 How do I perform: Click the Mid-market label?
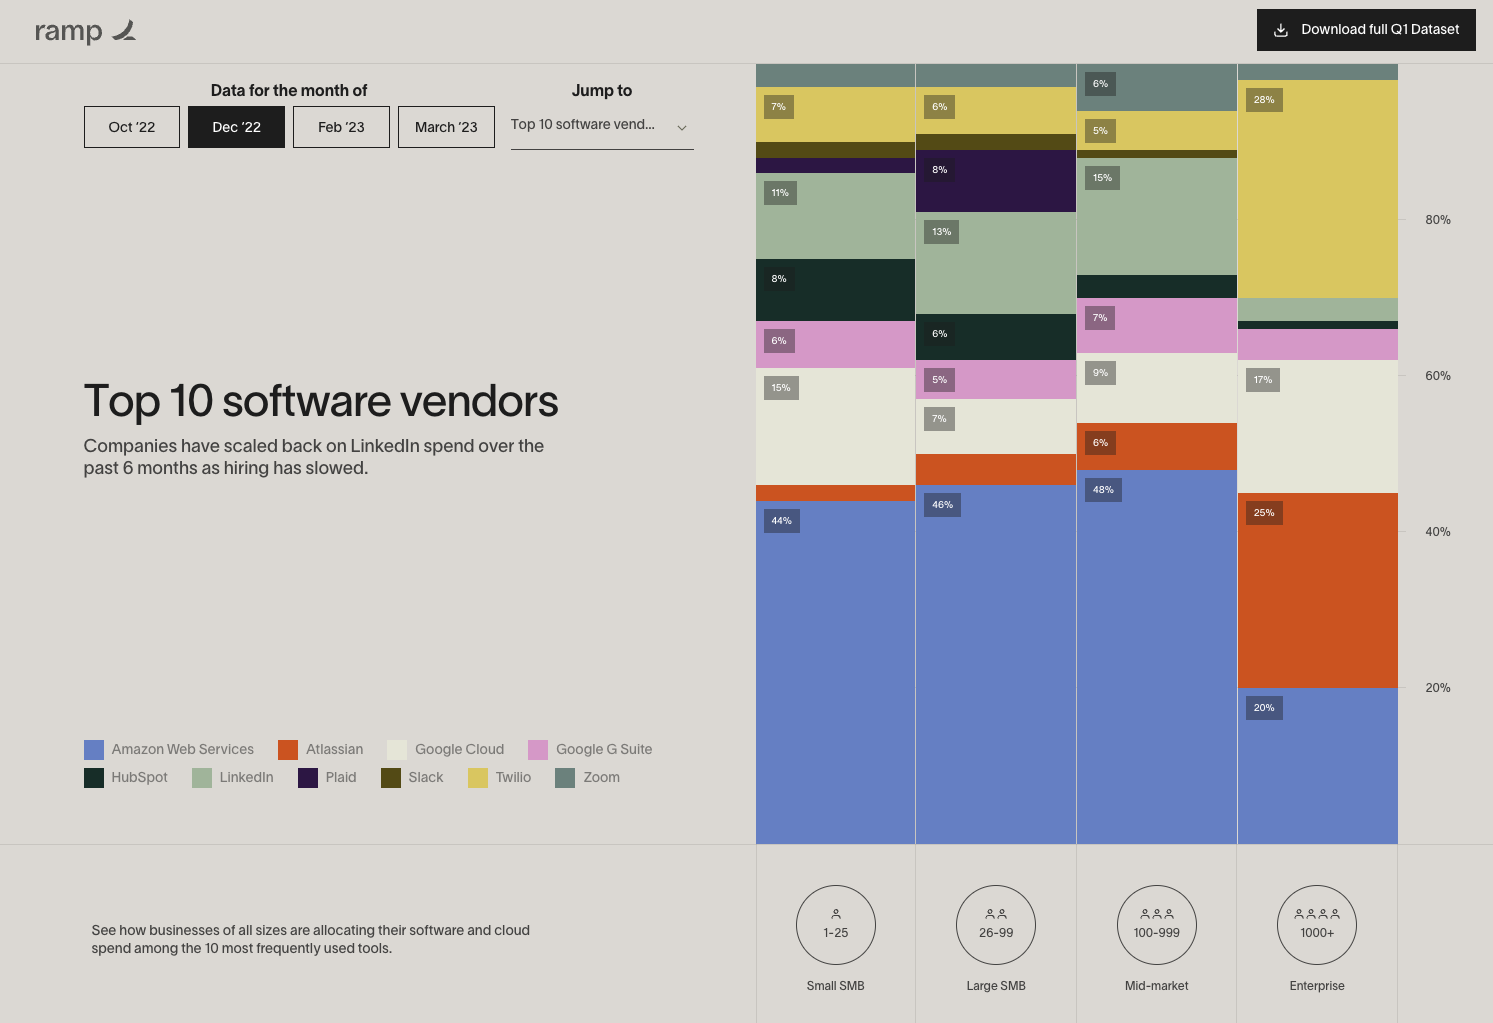[x=1157, y=986]
